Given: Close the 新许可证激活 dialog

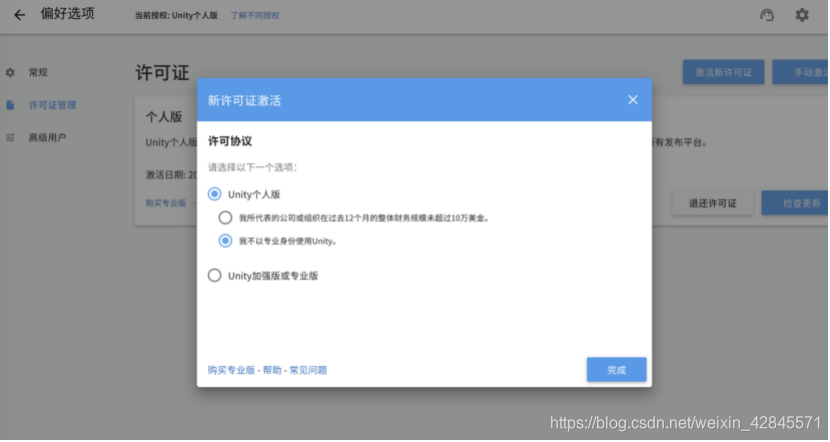Looking at the screenshot, I should 633,100.
